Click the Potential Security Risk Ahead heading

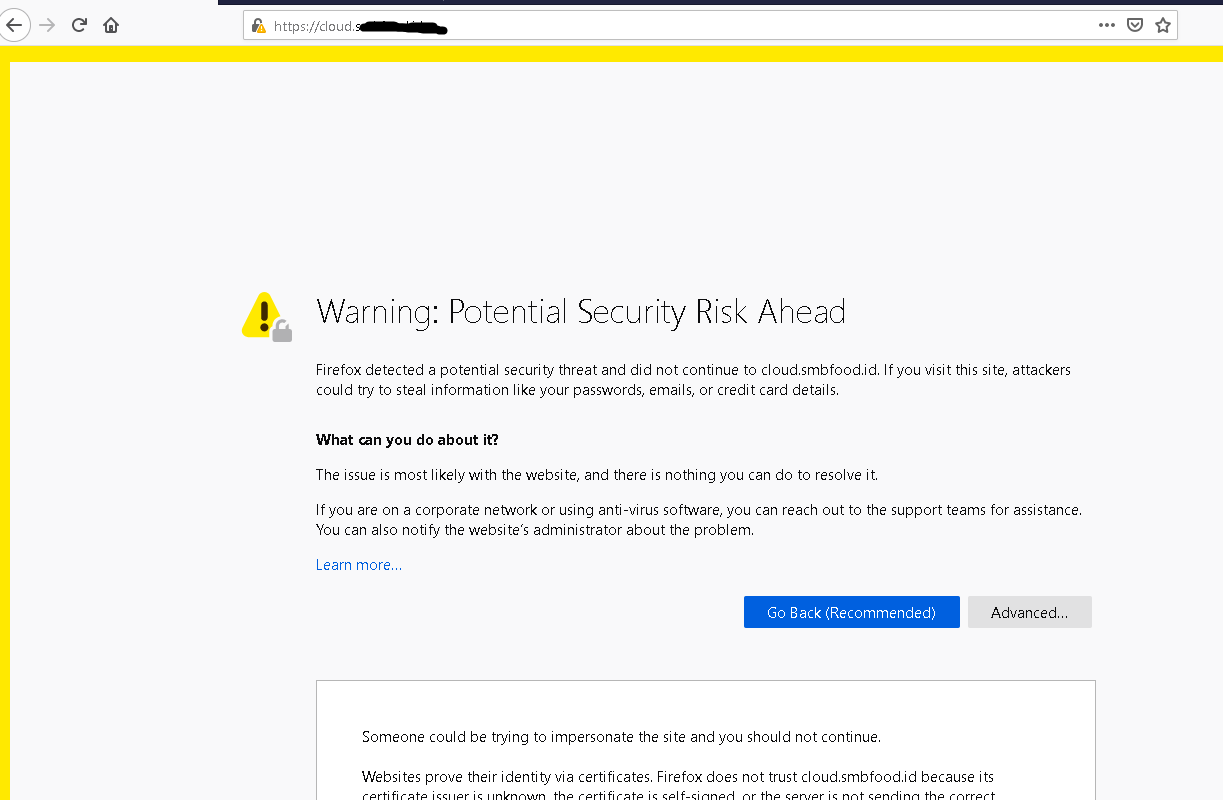point(581,312)
